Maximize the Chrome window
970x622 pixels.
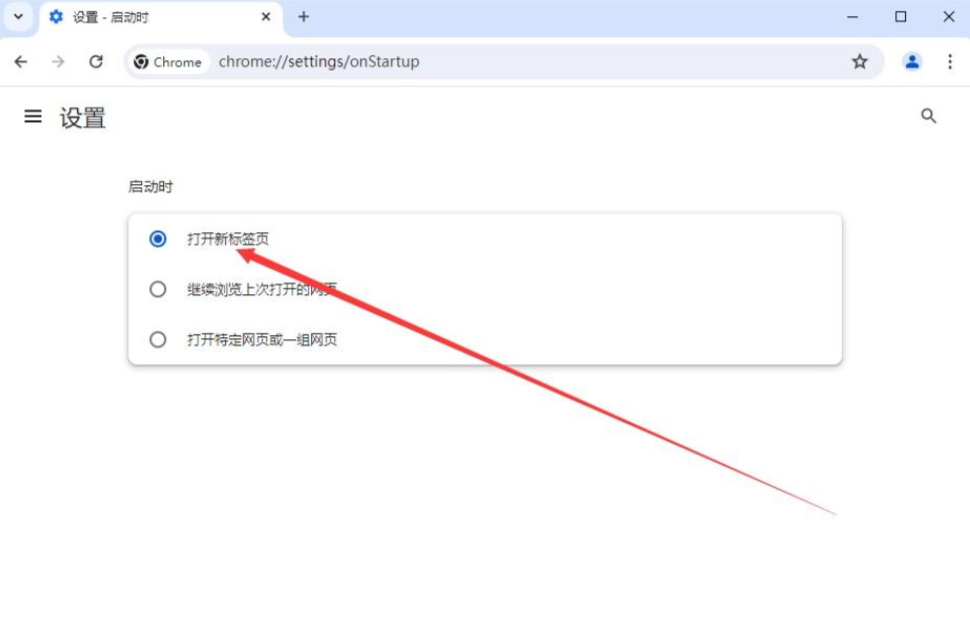(x=901, y=17)
